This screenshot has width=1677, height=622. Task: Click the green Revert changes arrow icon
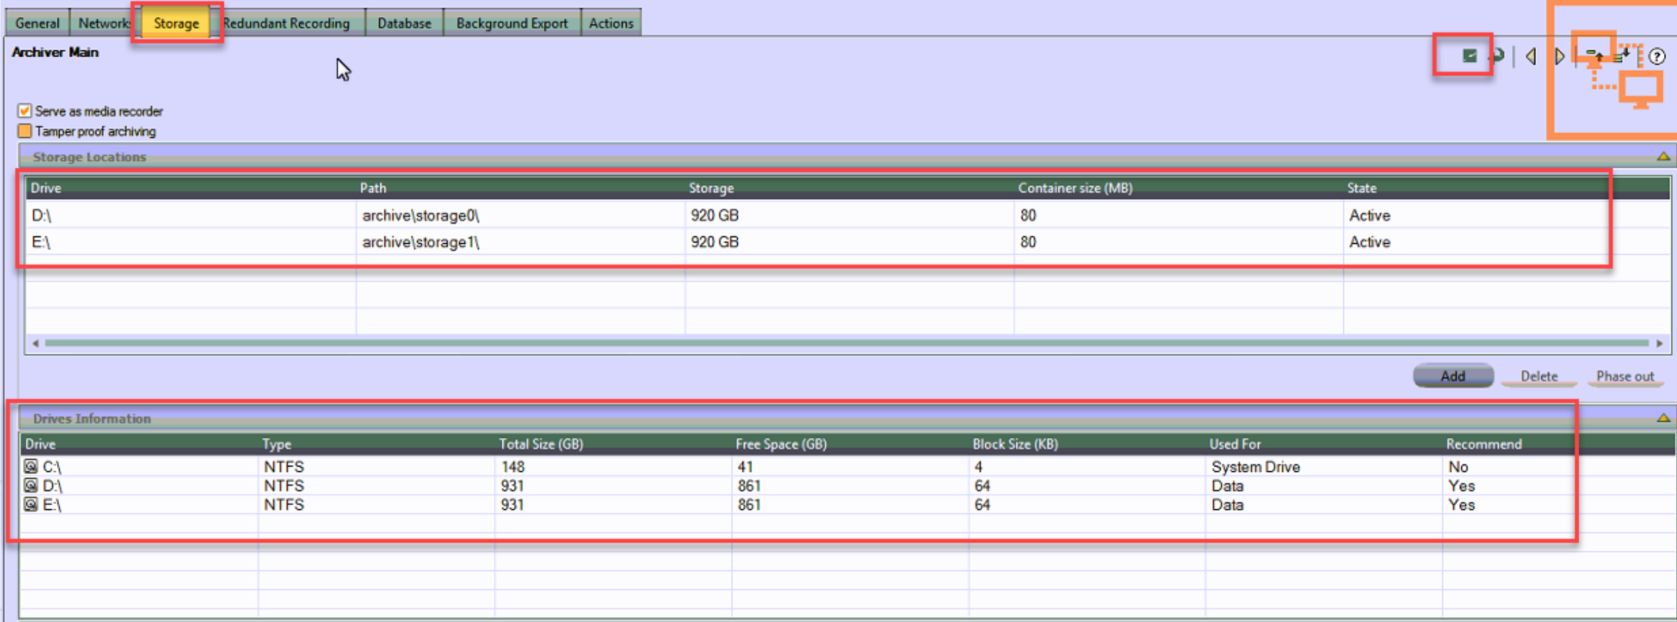point(1497,56)
